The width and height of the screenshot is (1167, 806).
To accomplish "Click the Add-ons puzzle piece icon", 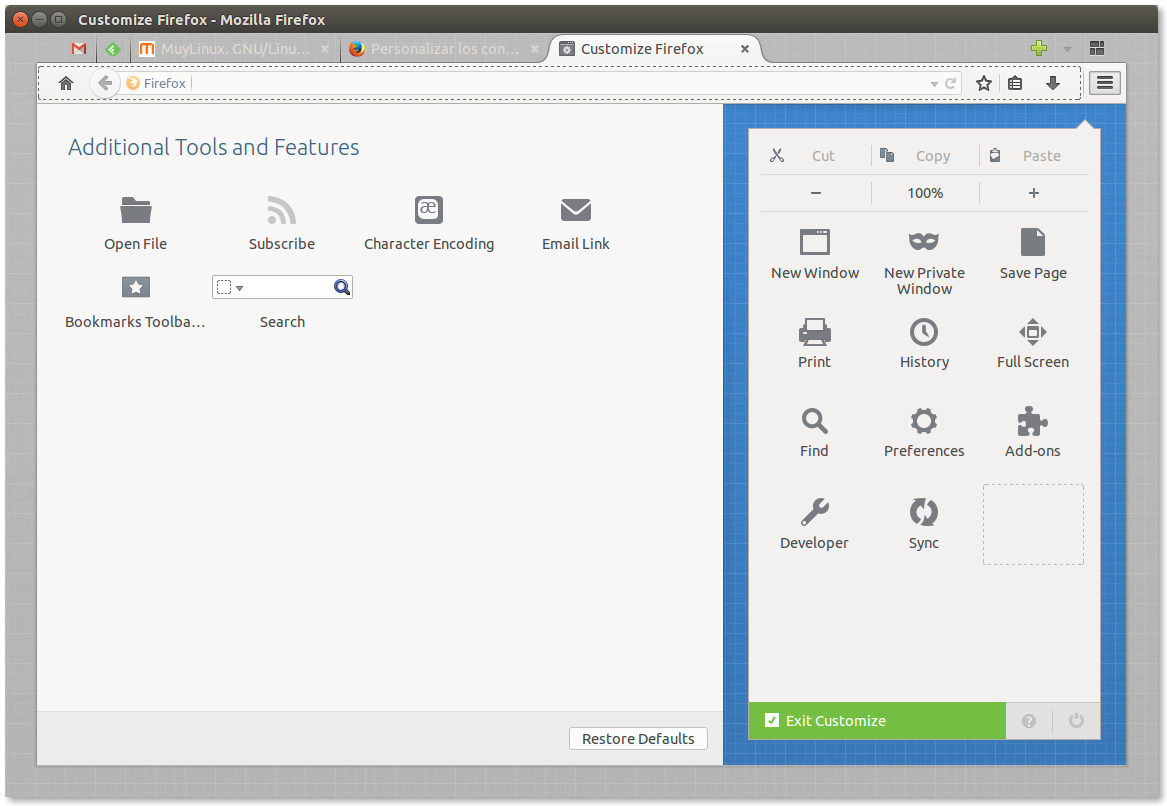I will 1032,421.
